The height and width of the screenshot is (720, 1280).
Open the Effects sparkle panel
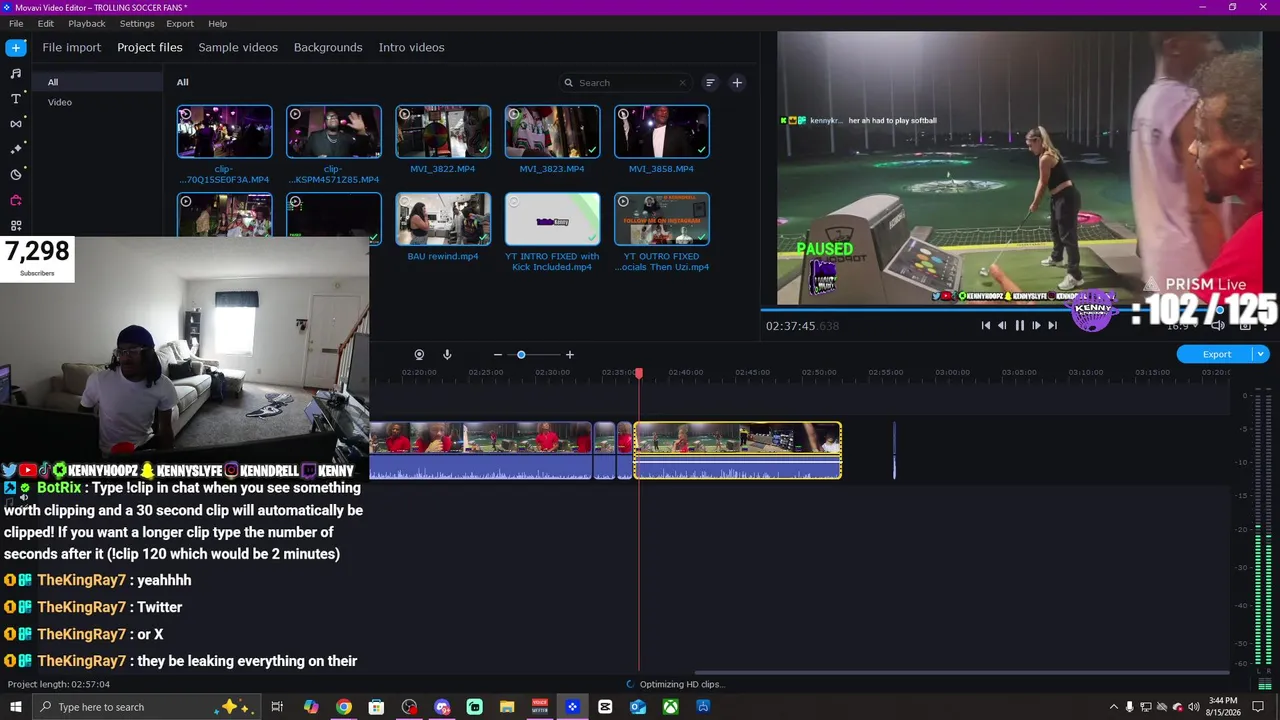tap(16, 149)
